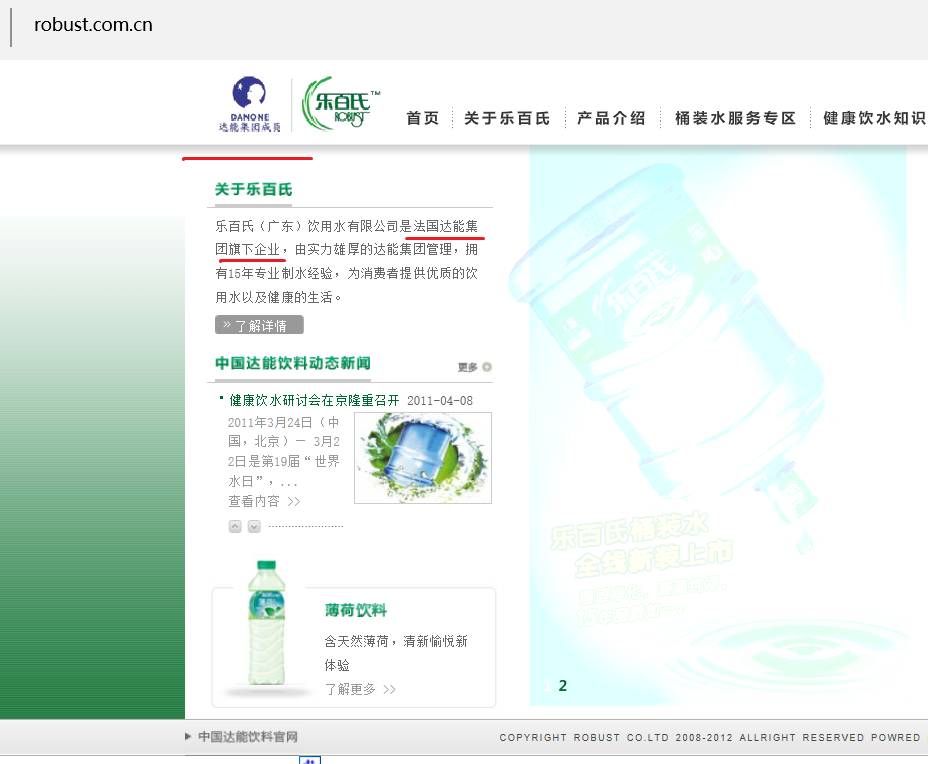Click the water barrel news thumbnail
Viewport: 928px width, 764px height.
click(423, 458)
